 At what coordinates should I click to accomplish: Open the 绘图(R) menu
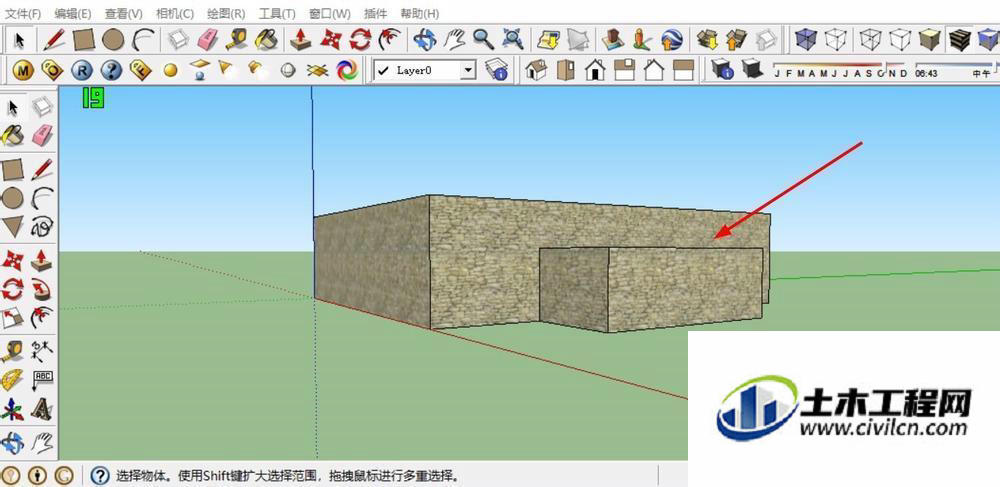pos(226,13)
